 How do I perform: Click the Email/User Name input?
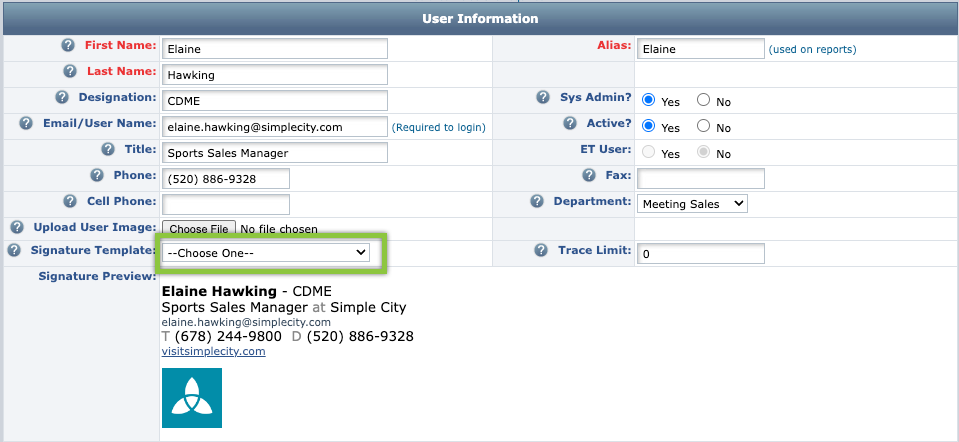[275, 127]
